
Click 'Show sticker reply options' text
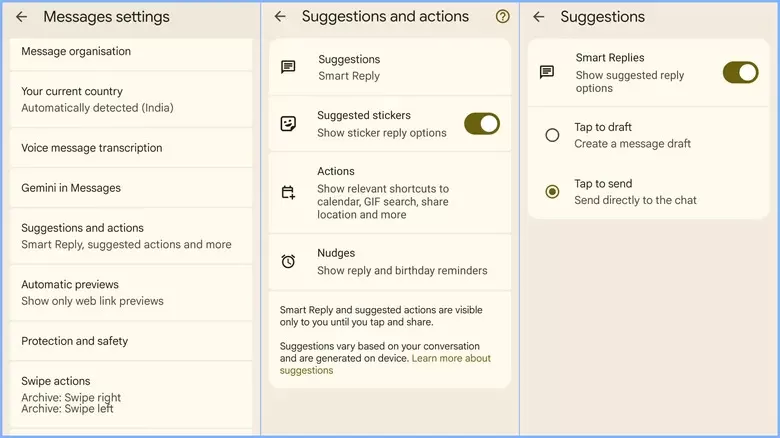pos(382,133)
